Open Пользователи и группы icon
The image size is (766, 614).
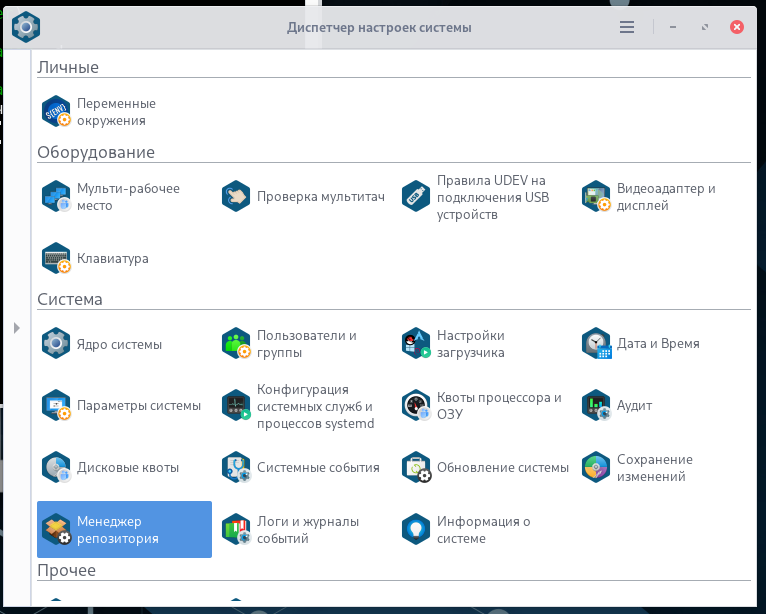(x=236, y=343)
